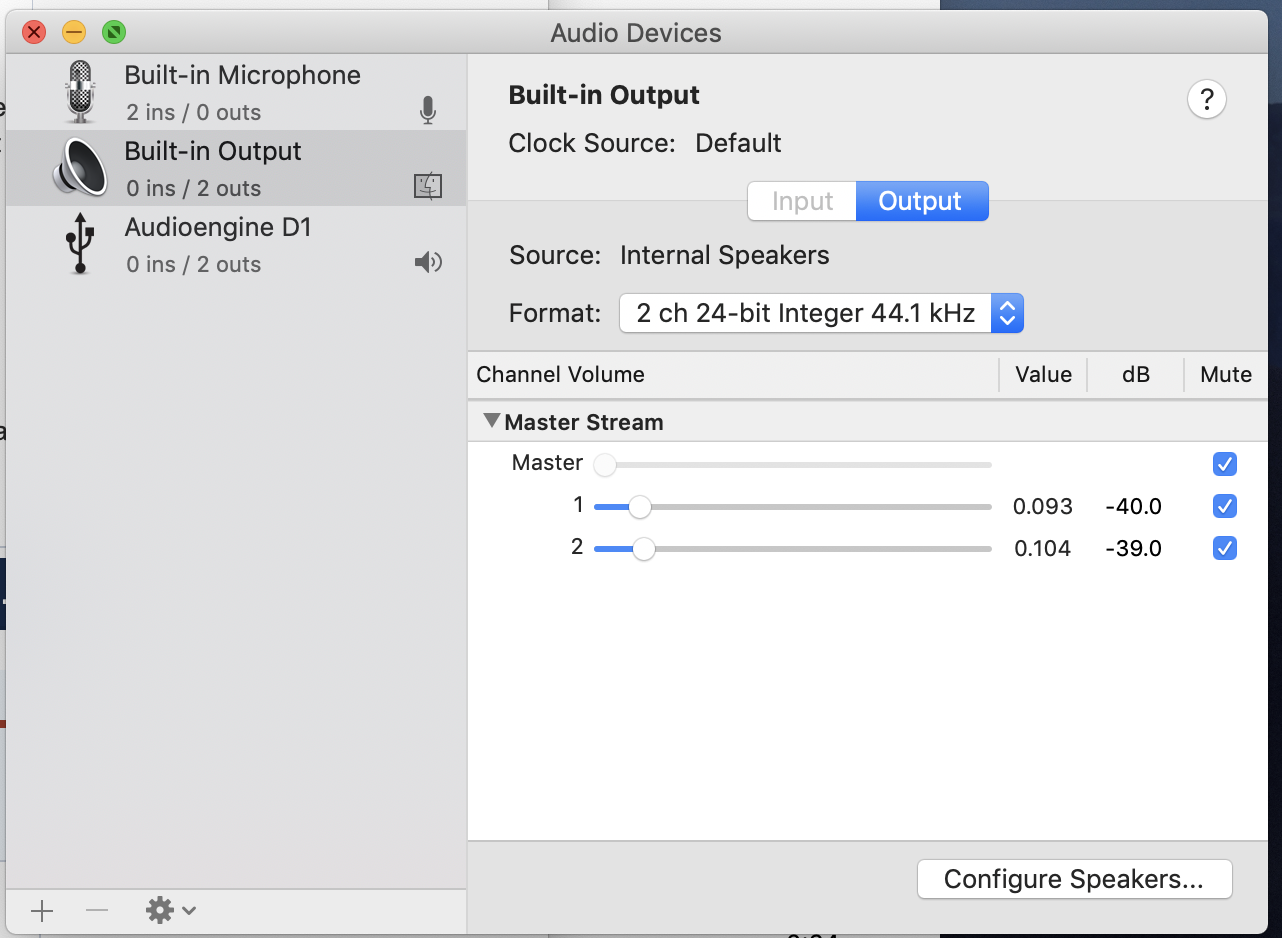
Task: Toggle mute checkbox for channel 1
Action: click(1224, 506)
